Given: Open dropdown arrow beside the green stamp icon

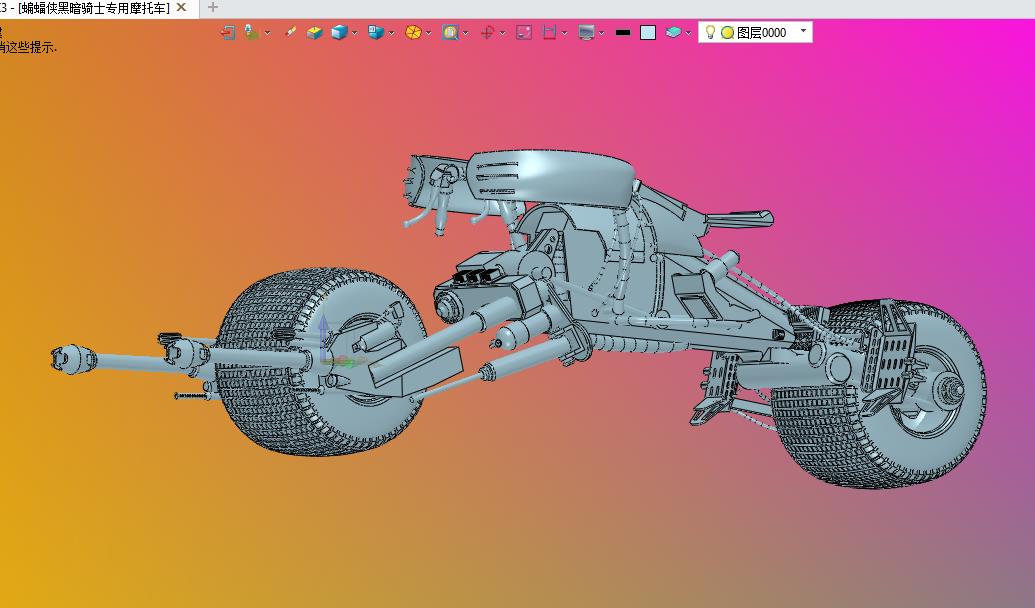Looking at the screenshot, I should click(267, 32).
